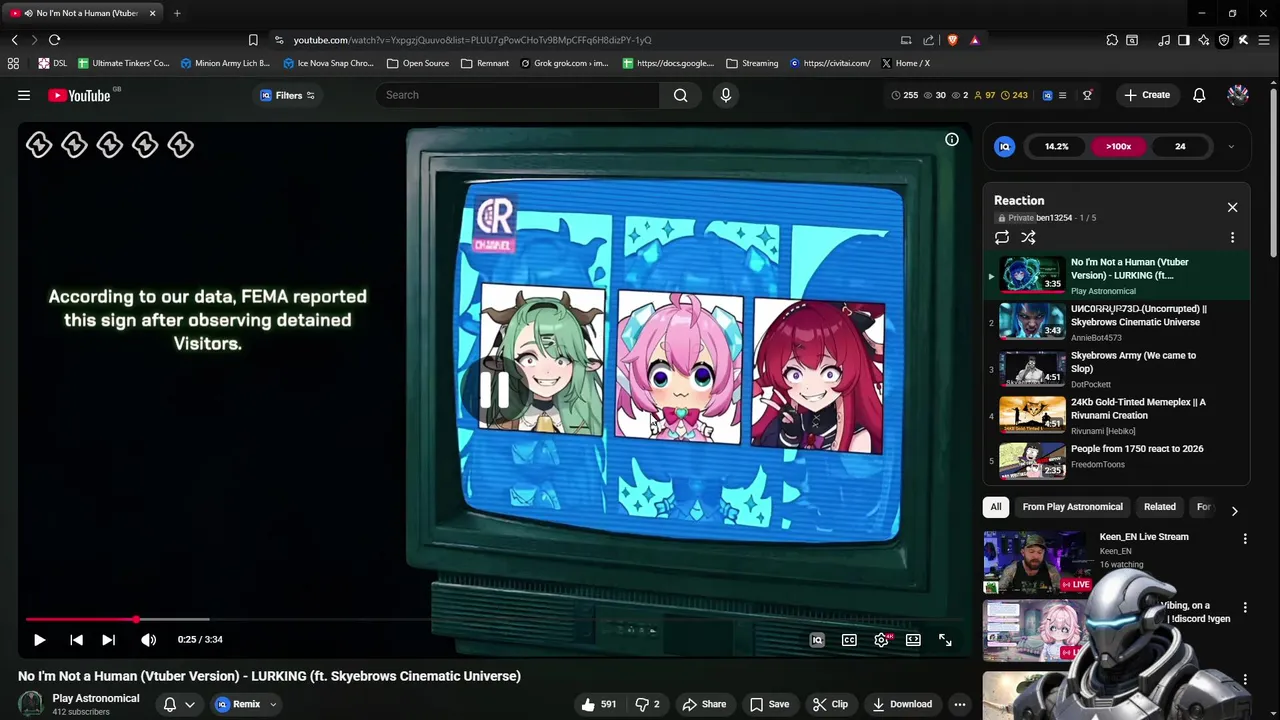Reload the page in browser
The image size is (1280, 720).
(x=54, y=40)
